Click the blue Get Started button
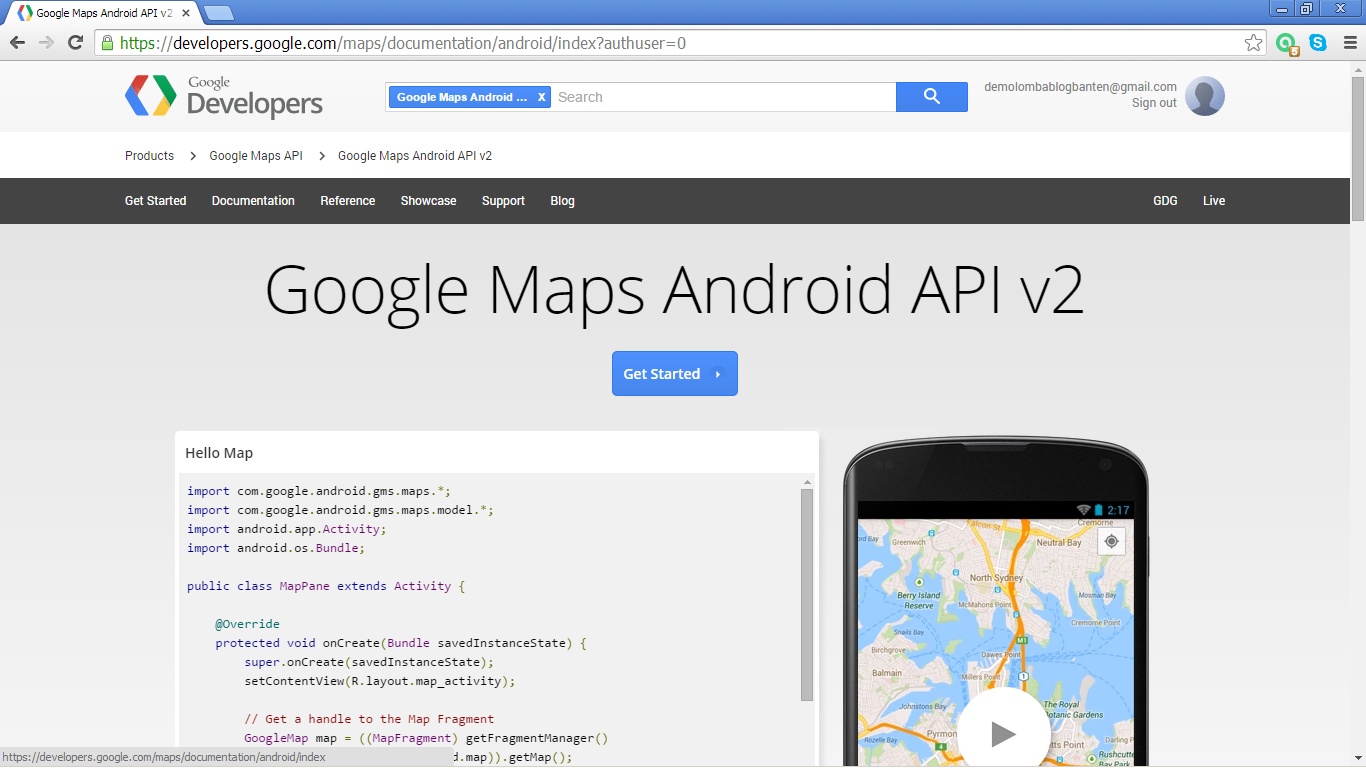Image resolution: width=1366 pixels, height=768 pixels. click(x=675, y=373)
